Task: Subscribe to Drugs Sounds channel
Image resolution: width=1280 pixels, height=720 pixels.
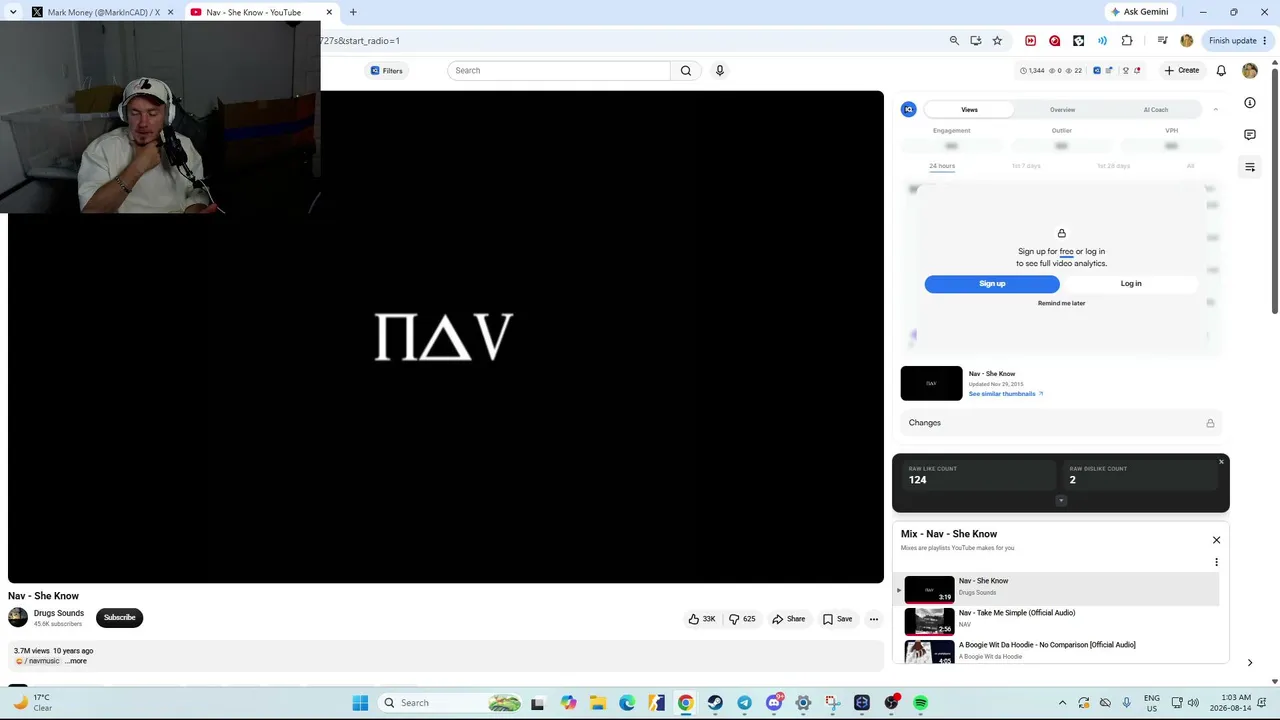Action: [x=119, y=618]
